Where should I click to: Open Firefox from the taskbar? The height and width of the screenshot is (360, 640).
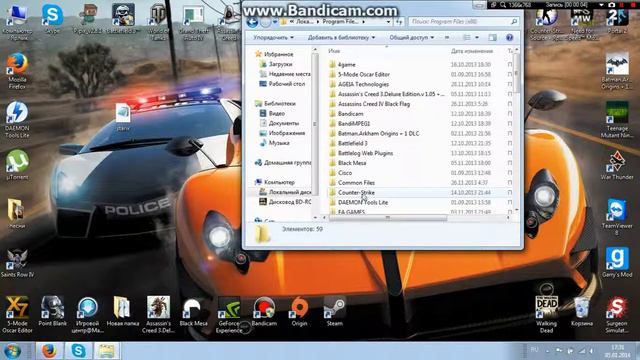(49, 351)
